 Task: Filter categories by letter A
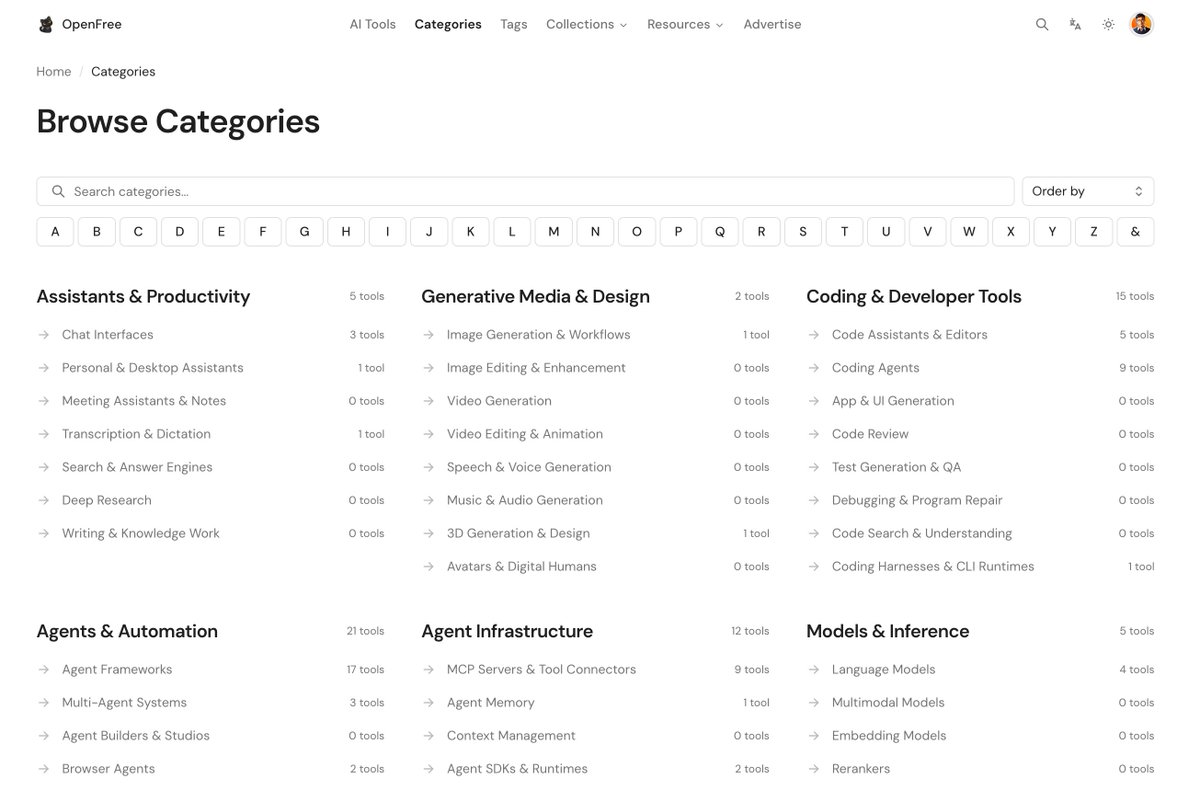(x=55, y=232)
